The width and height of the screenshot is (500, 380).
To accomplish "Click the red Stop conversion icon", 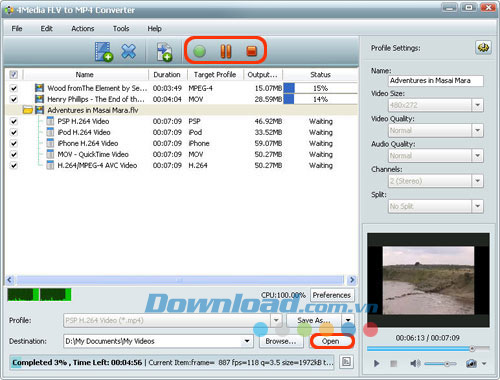I will [x=252, y=51].
